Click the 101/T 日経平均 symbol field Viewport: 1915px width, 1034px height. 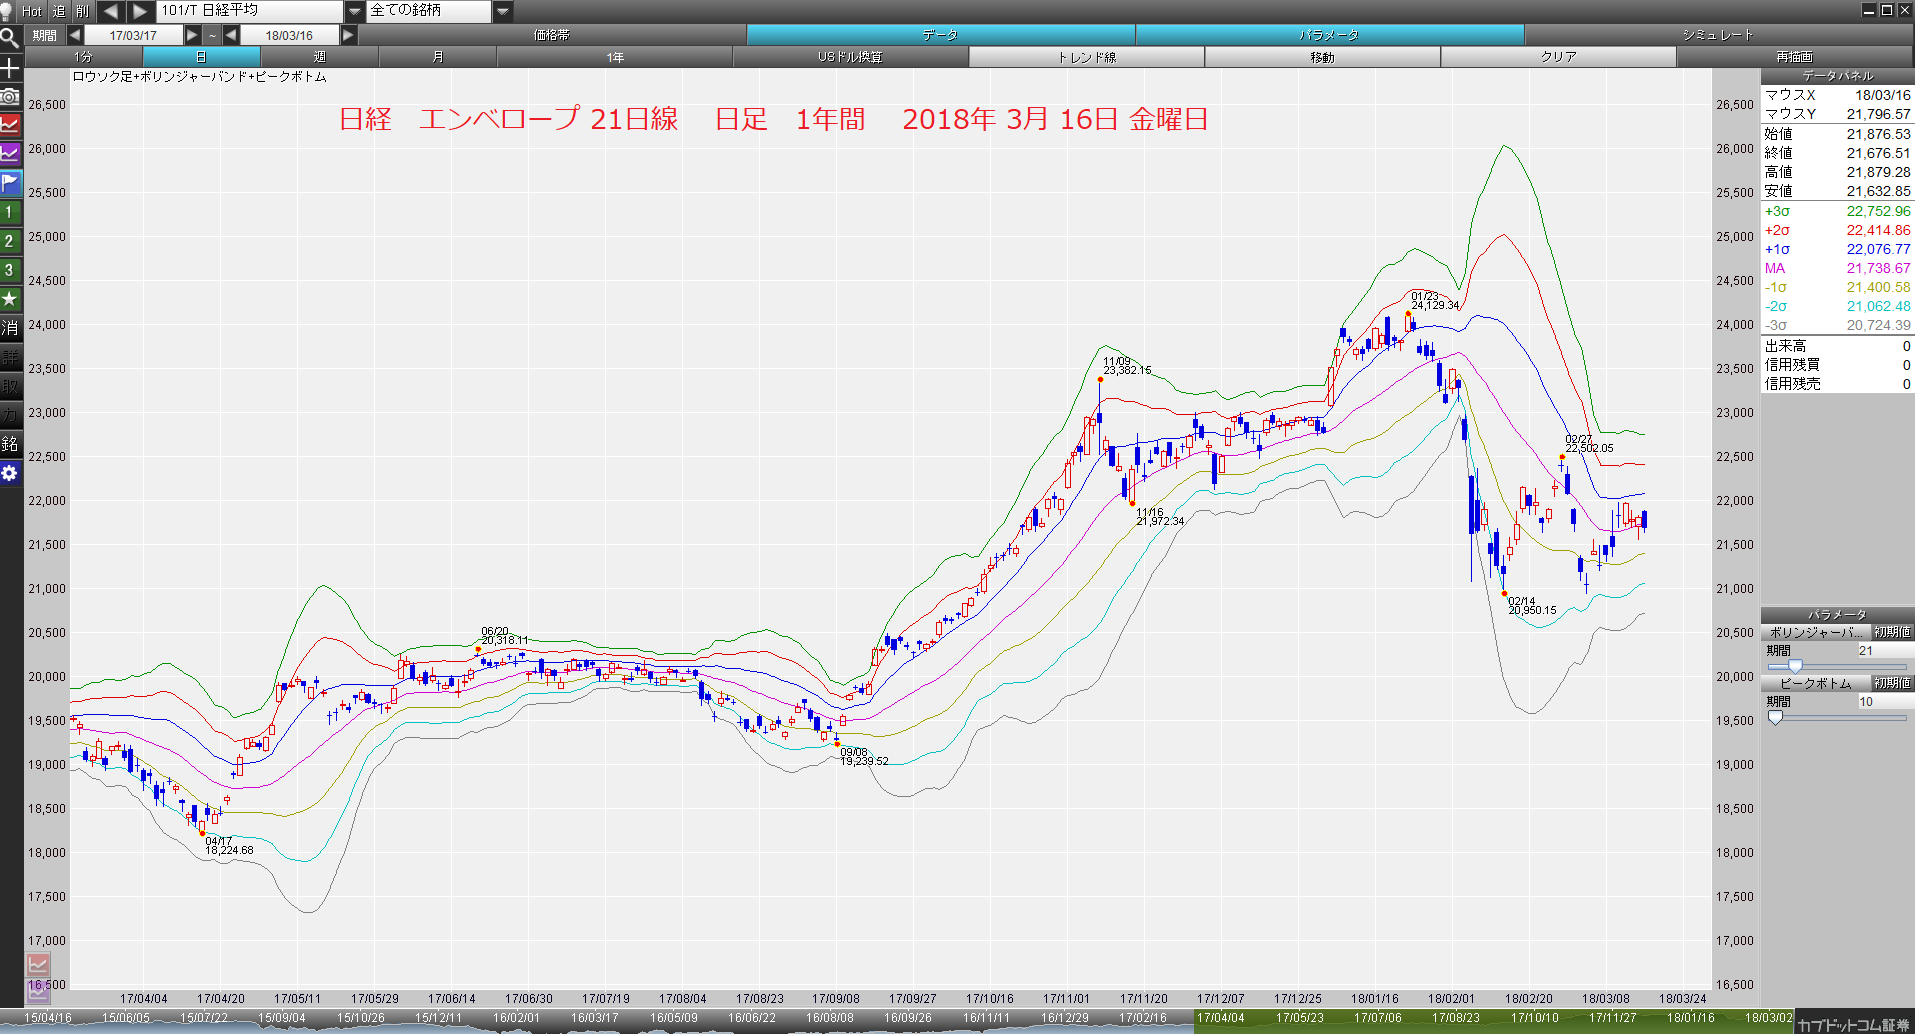(250, 11)
